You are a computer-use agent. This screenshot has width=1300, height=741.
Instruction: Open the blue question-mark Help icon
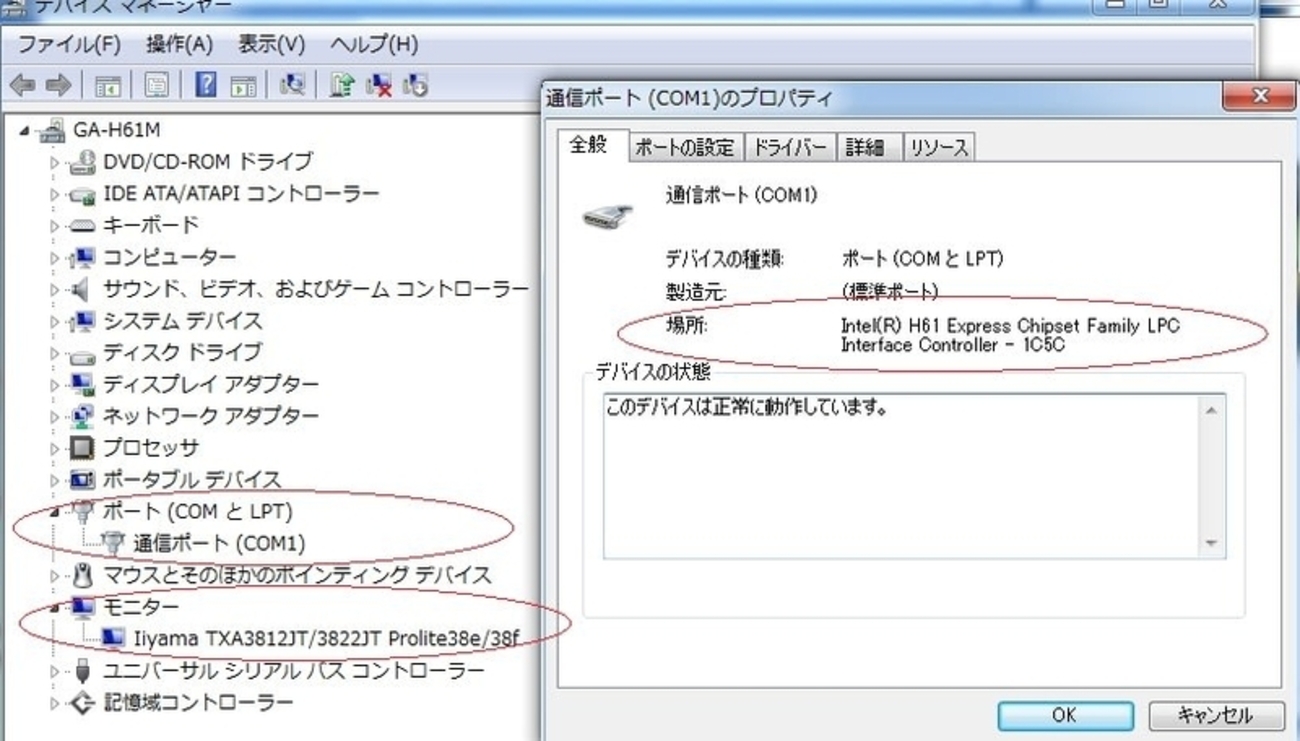pyautogui.click(x=206, y=87)
